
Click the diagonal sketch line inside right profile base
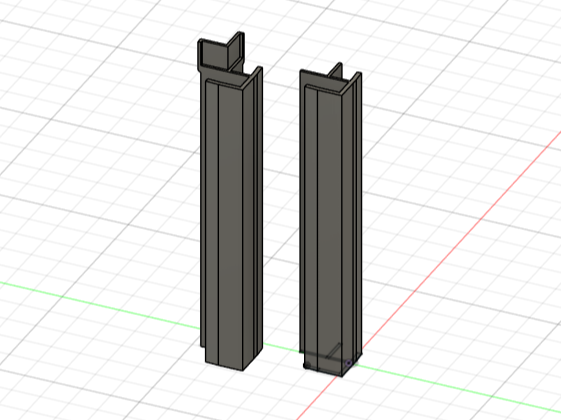coord(334,351)
